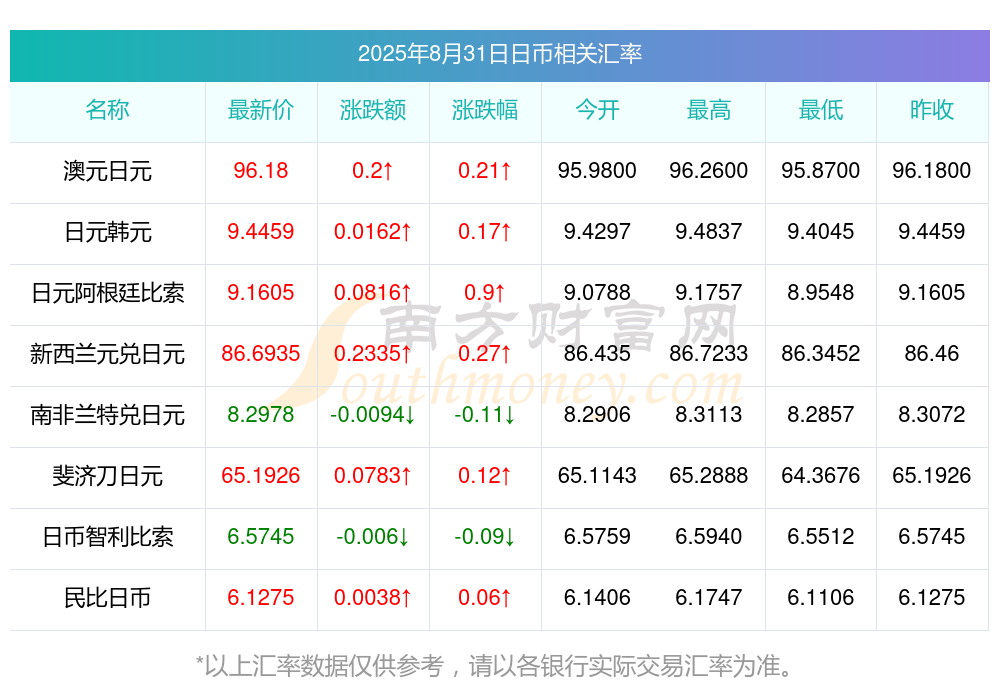Click the red latest price 9.4459 for 日元韩元
Viewport: 1000px width, 698px height.
(261, 232)
